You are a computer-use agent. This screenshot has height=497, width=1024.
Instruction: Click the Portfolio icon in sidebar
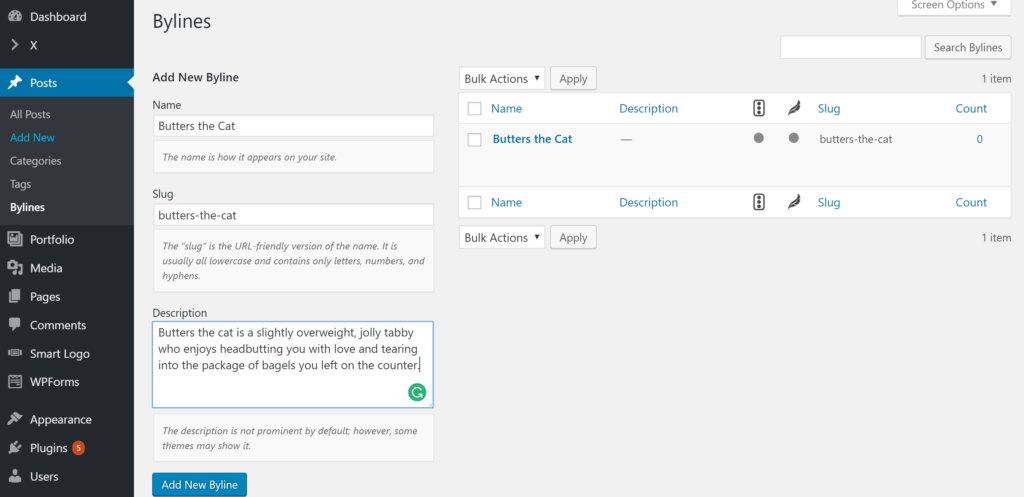point(15,240)
